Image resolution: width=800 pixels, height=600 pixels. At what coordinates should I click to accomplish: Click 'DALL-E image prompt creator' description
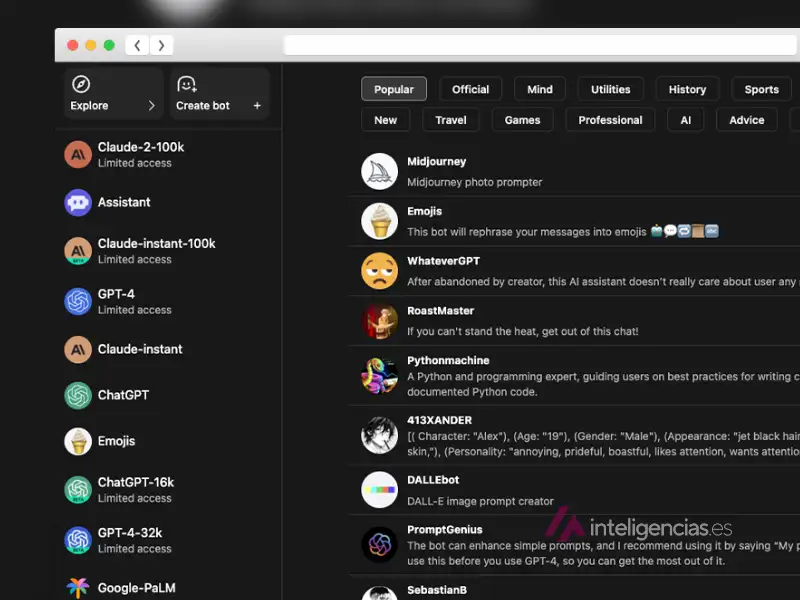480,501
